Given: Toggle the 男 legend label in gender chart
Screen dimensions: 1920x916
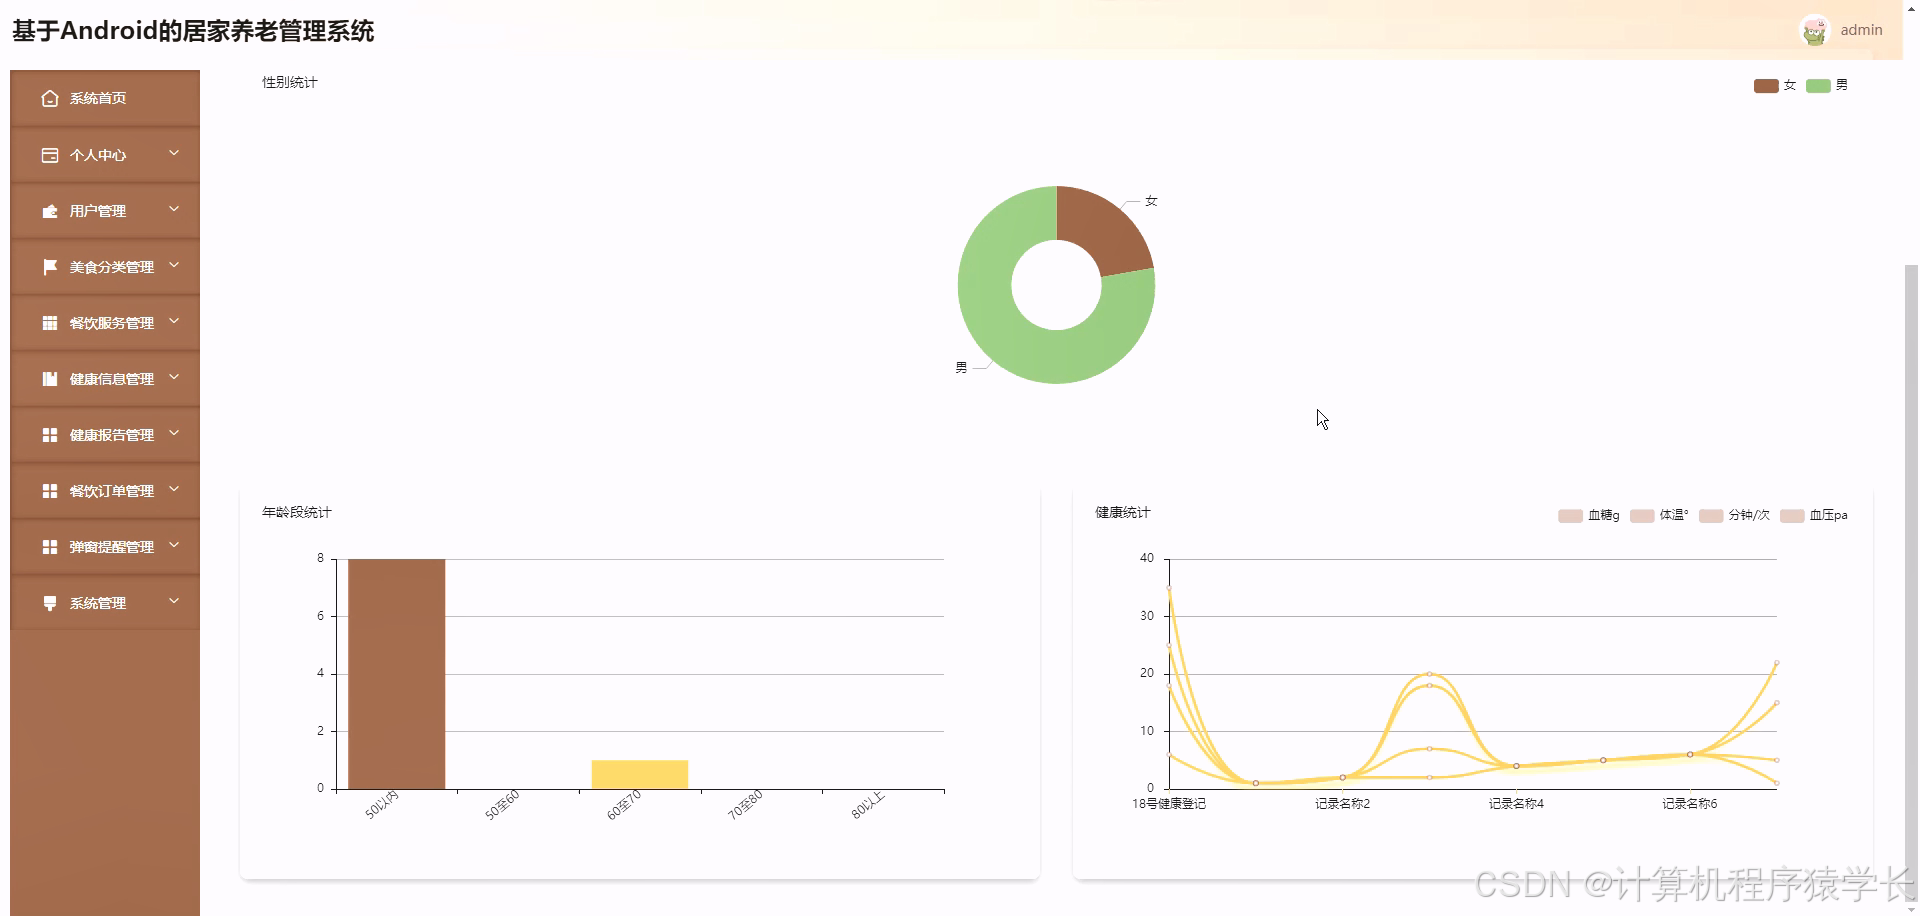Looking at the screenshot, I should click(x=1842, y=85).
